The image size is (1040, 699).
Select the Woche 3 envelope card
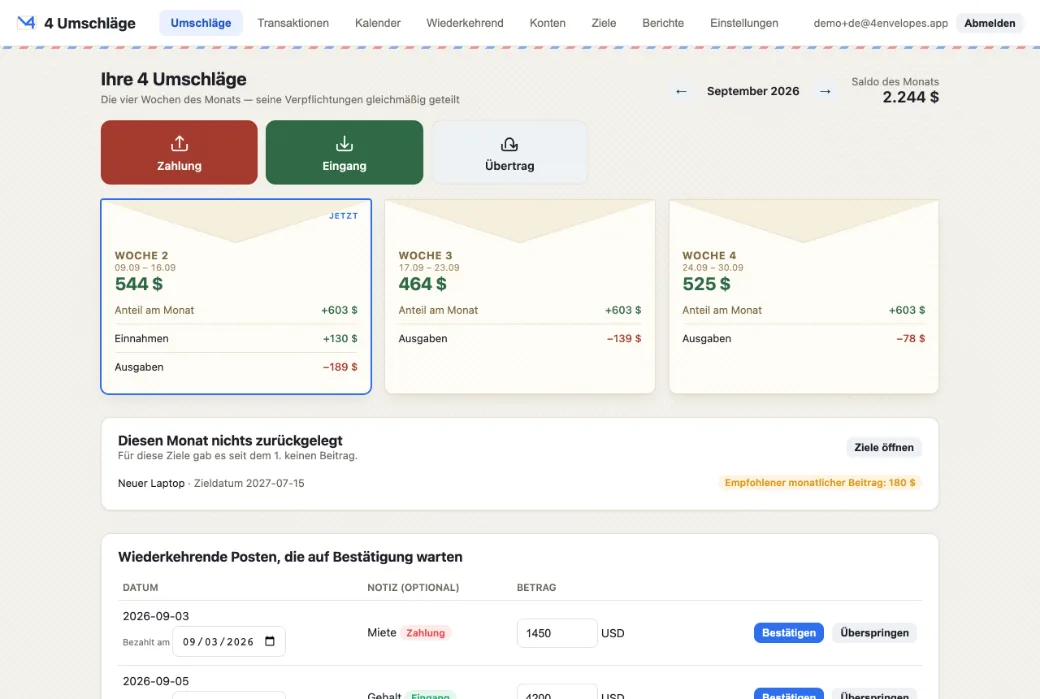click(x=520, y=296)
